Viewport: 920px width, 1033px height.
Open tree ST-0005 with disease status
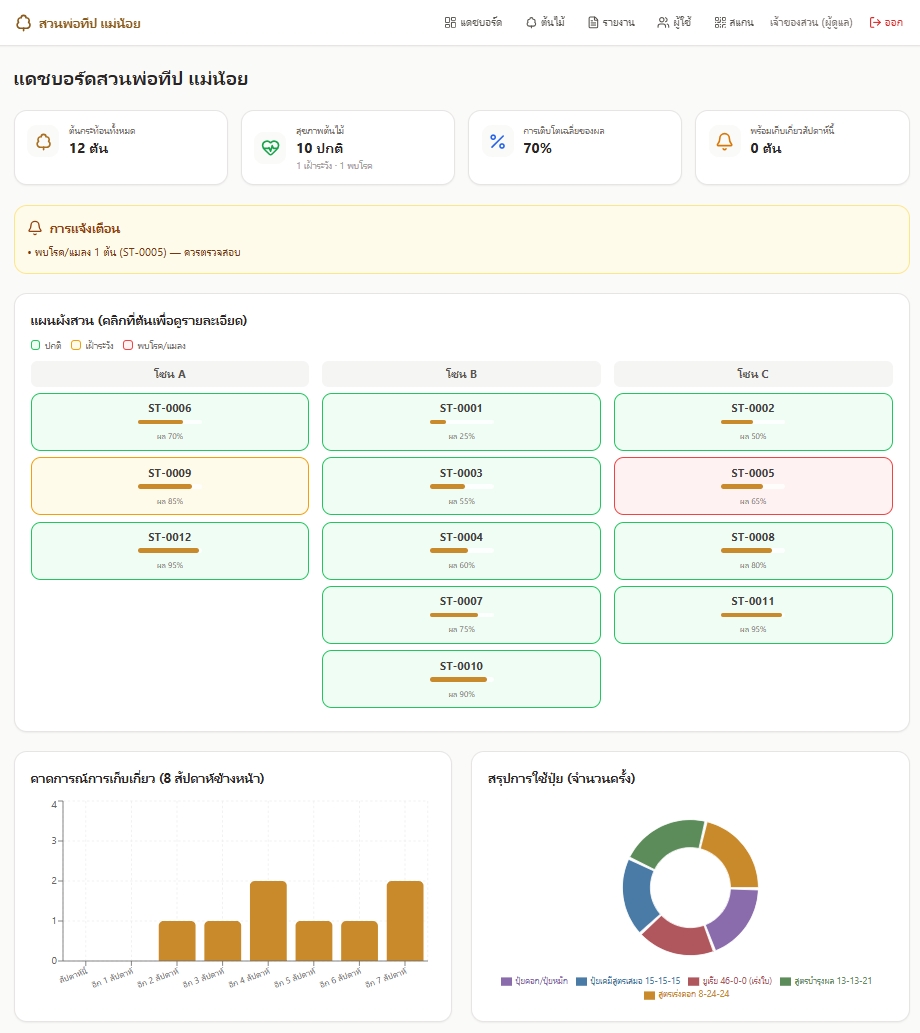753,486
